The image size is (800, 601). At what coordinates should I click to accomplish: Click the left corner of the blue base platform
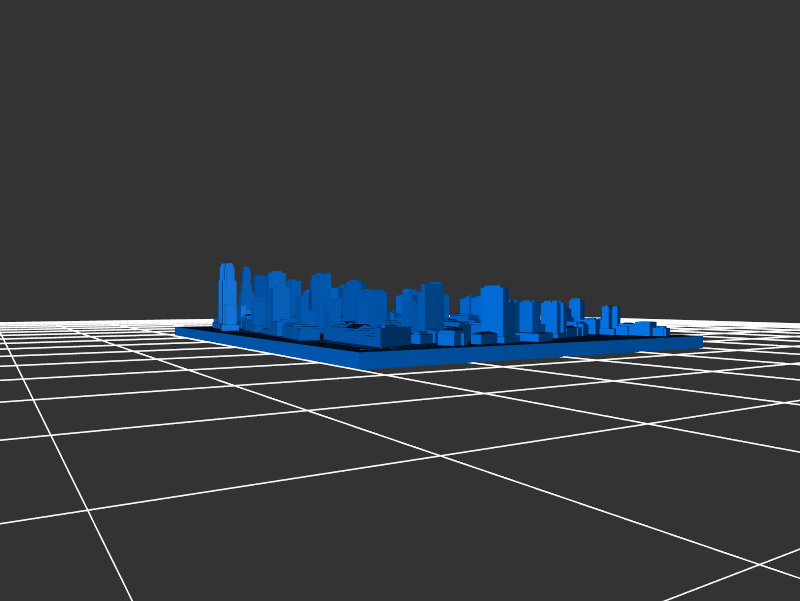tap(179, 329)
